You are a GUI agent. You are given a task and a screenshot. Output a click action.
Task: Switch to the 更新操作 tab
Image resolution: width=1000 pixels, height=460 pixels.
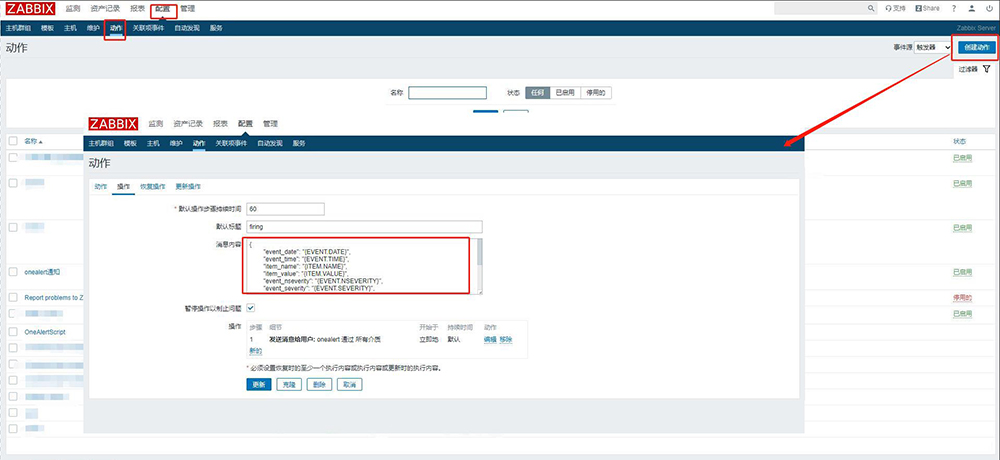point(188,187)
